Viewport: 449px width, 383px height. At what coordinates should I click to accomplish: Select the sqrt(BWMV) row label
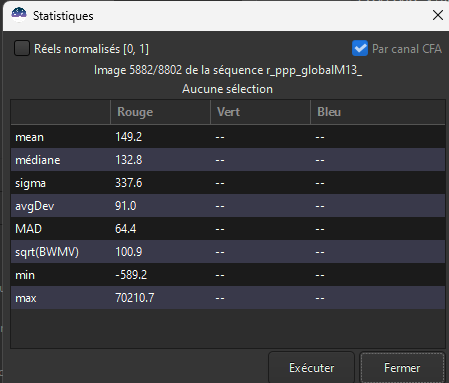point(47,252)
